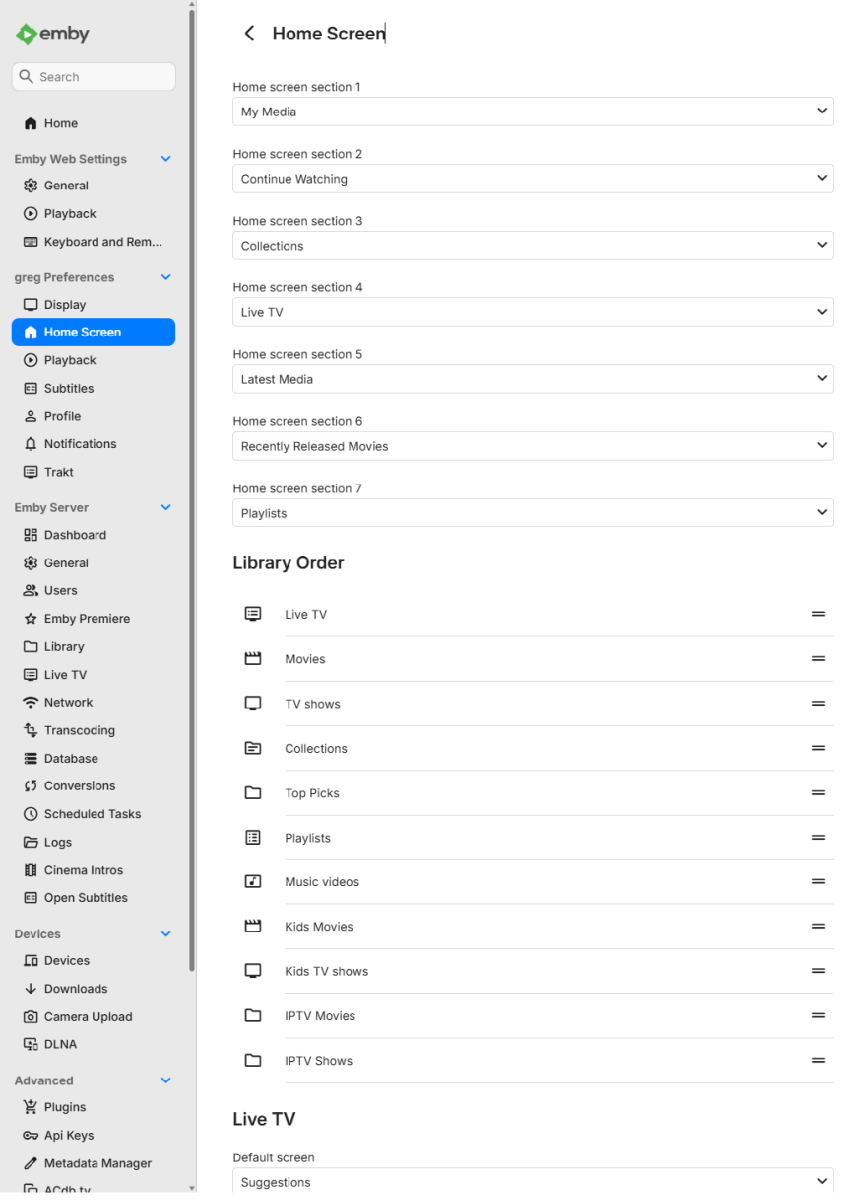Open Subtitles preferences
844x1200 pixels.
coord(69,389)
